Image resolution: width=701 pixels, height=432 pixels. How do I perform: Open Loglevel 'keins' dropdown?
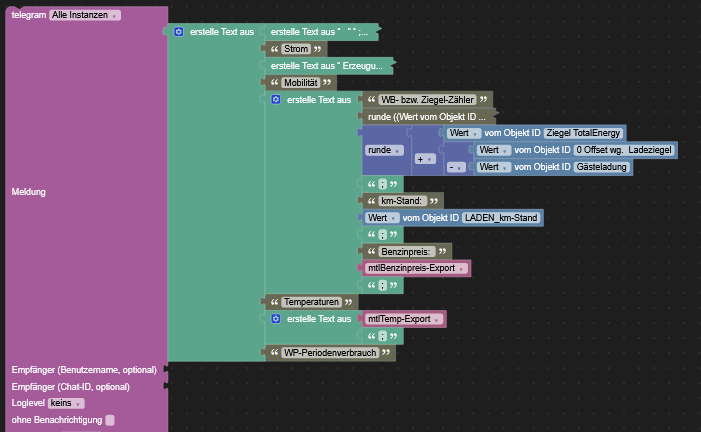66,403
